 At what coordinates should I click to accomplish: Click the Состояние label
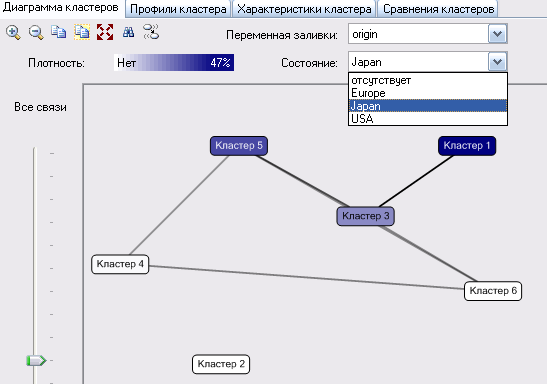point(309,63)
